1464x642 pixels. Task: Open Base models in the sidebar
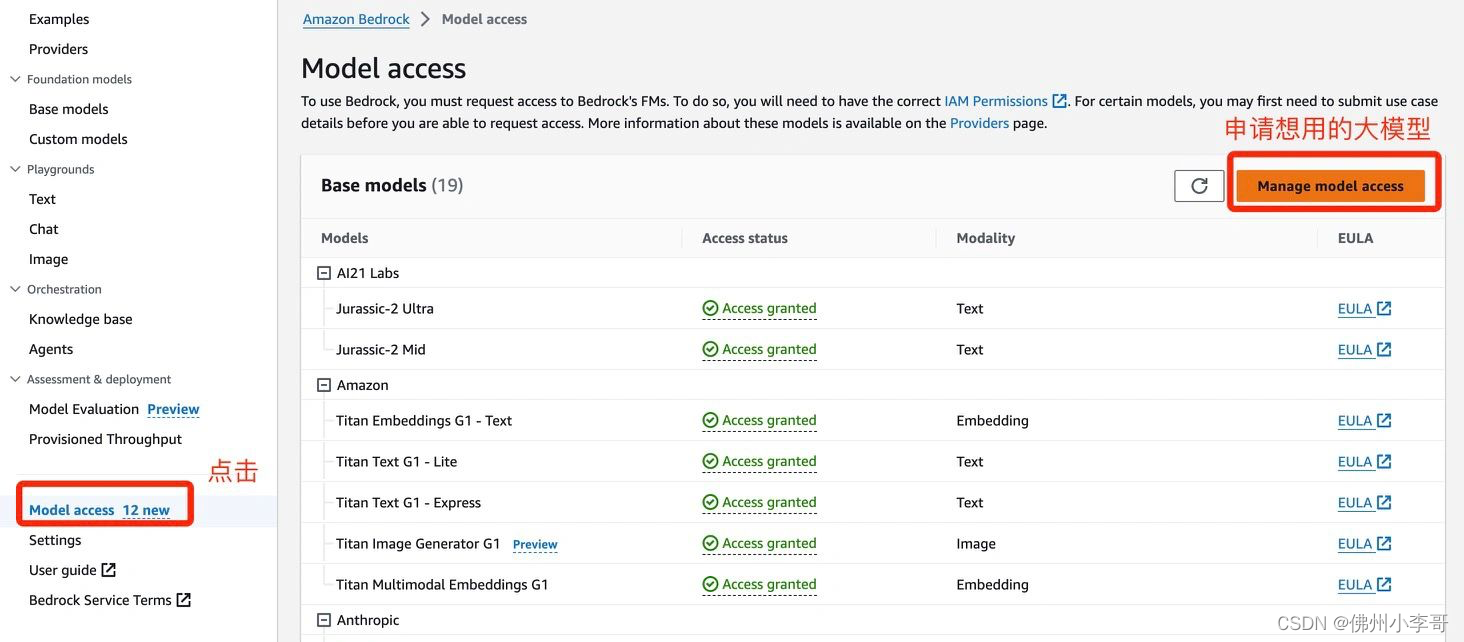click(69, 109)
